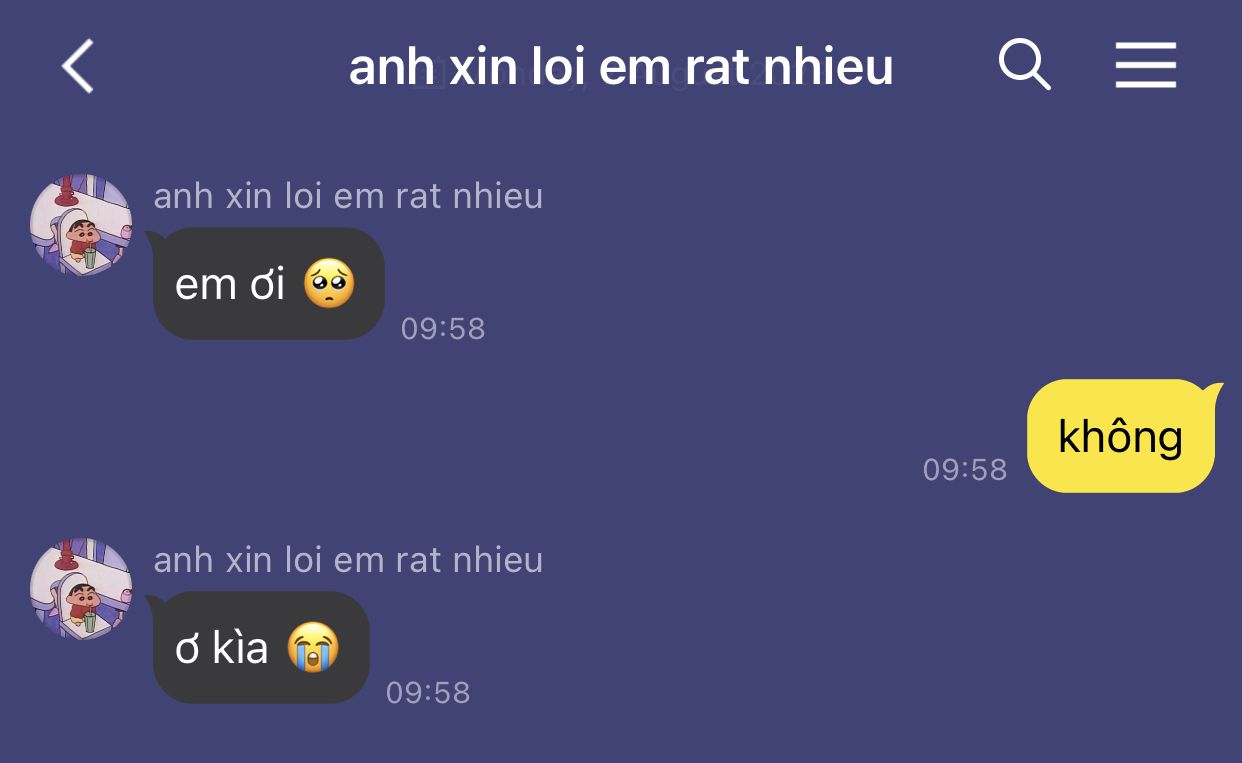The image size is (1242, 763).
Task: Tap the chat title in the header
Action: (621, 67)
